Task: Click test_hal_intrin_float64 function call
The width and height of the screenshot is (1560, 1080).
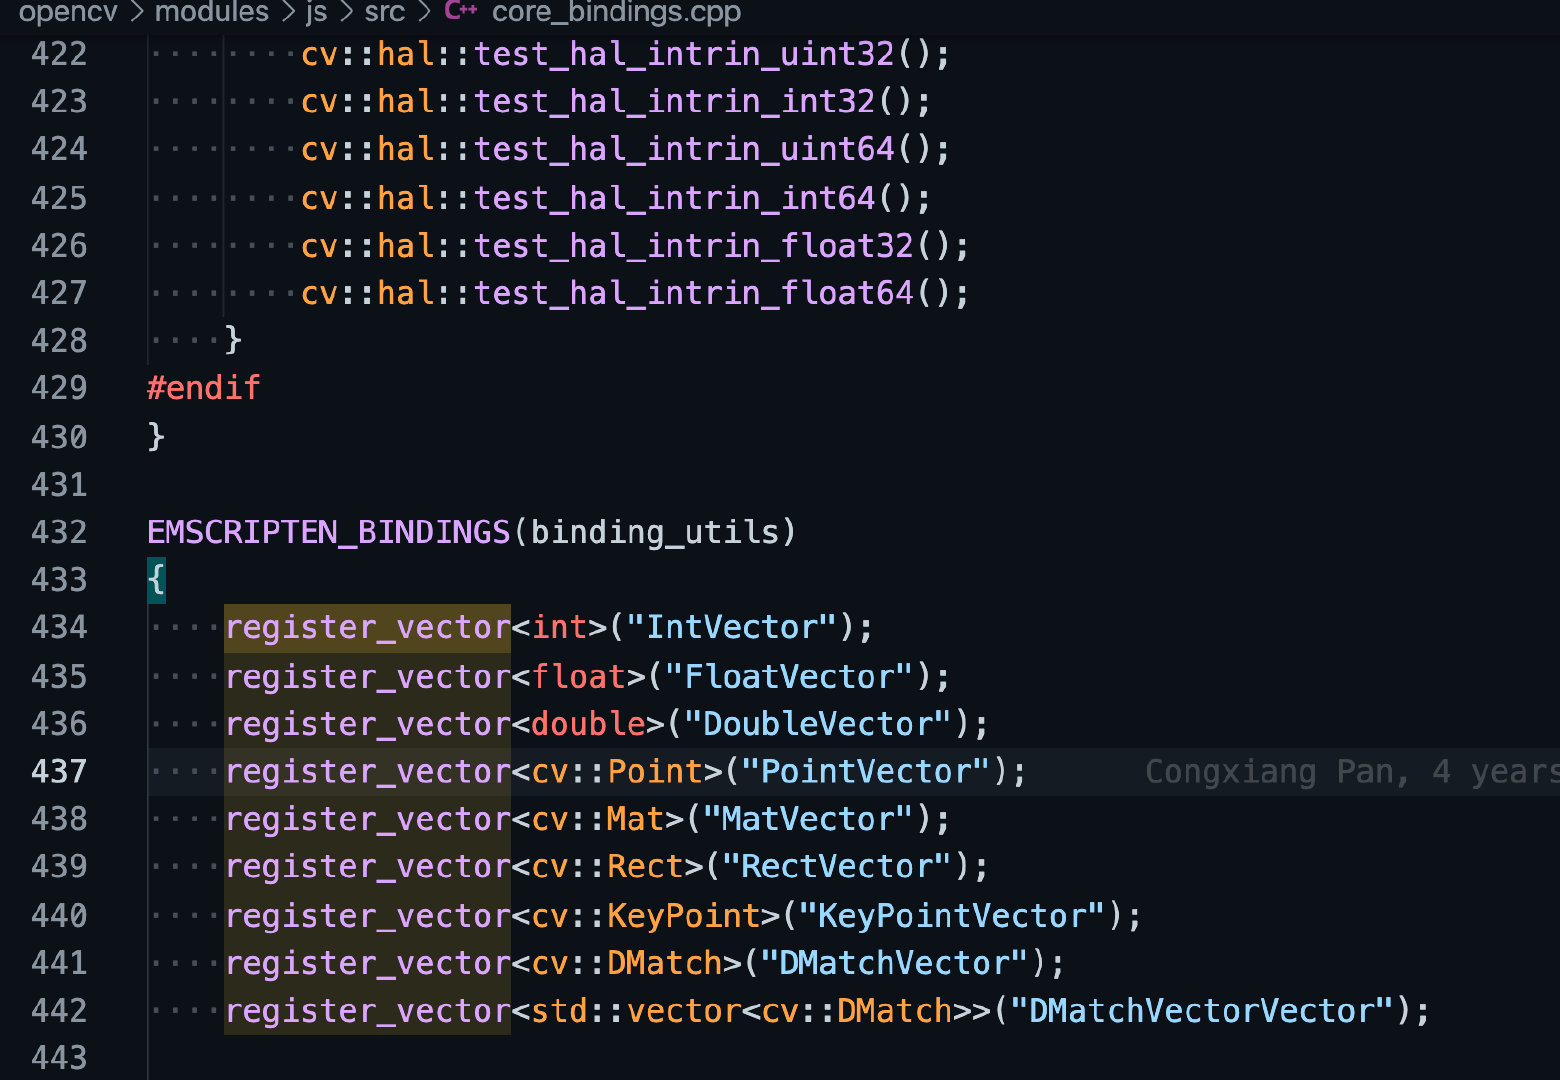Action: [694, 292]
